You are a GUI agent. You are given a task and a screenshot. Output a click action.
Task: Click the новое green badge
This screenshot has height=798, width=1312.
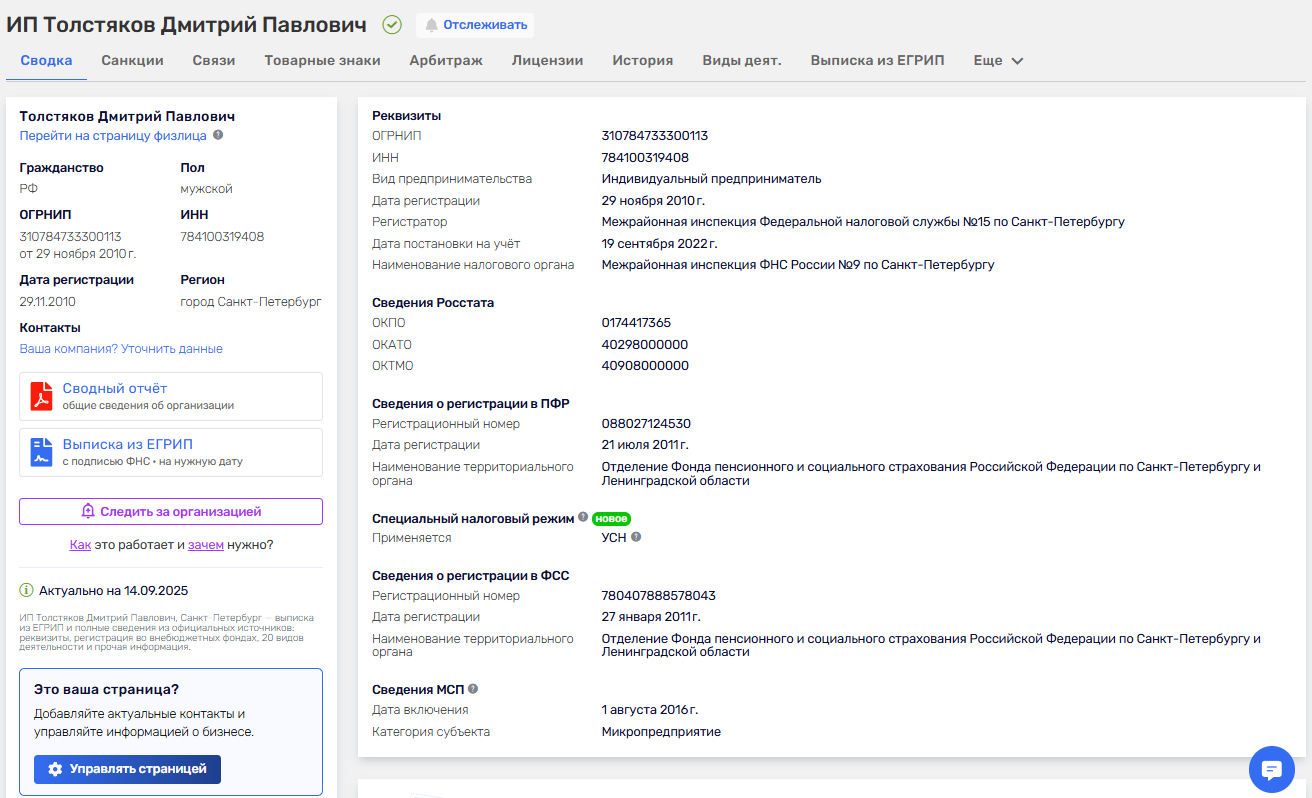point(611,519)
